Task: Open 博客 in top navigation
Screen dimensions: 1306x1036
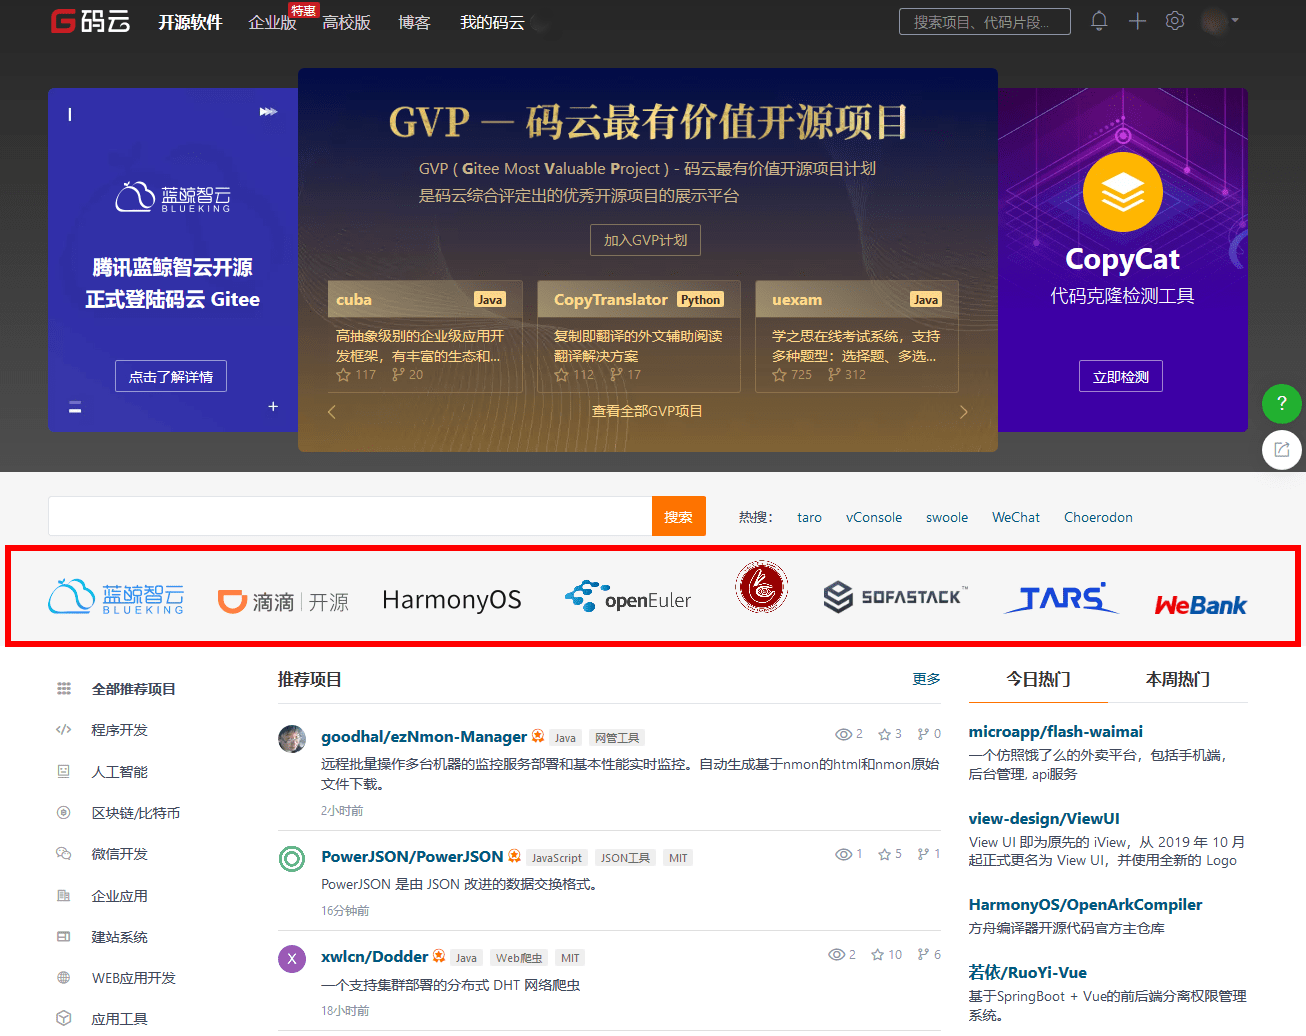Action: coord(414,22)
